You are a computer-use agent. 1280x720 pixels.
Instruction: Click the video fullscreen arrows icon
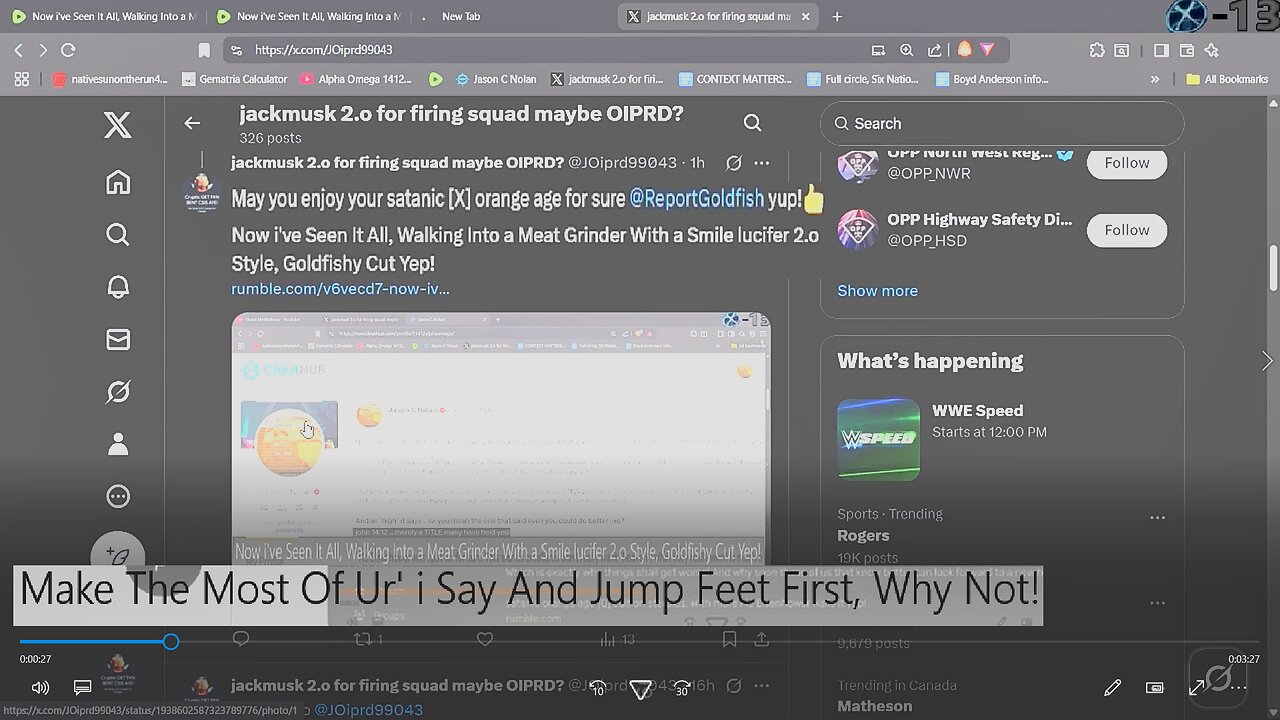[1197, 688]
